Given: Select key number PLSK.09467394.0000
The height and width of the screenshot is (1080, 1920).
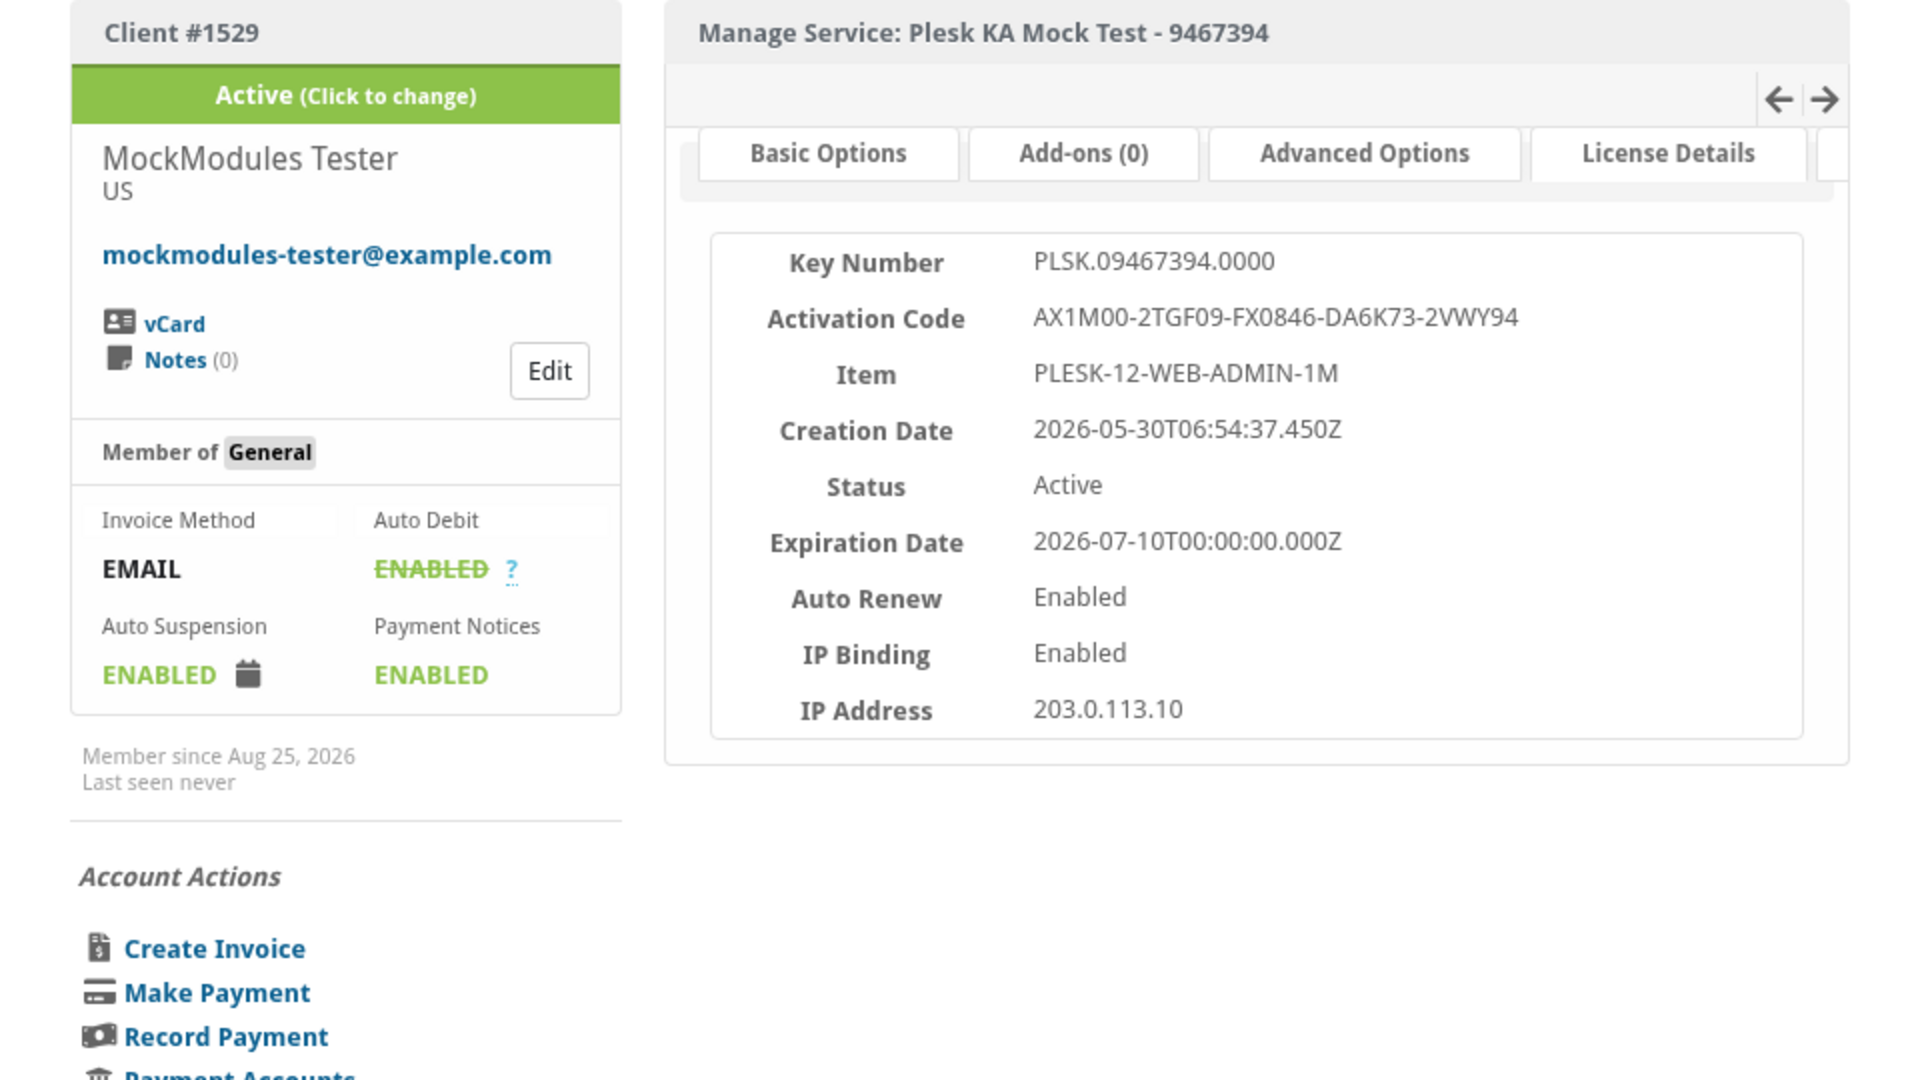Looking at the screenshot, I should (x=1154, y=261).
